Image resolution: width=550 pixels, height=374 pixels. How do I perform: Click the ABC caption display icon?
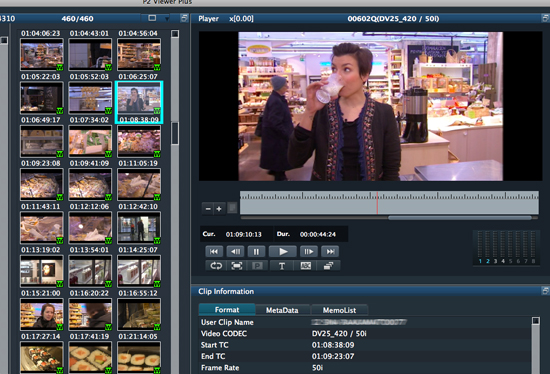(x=306, y=266)
